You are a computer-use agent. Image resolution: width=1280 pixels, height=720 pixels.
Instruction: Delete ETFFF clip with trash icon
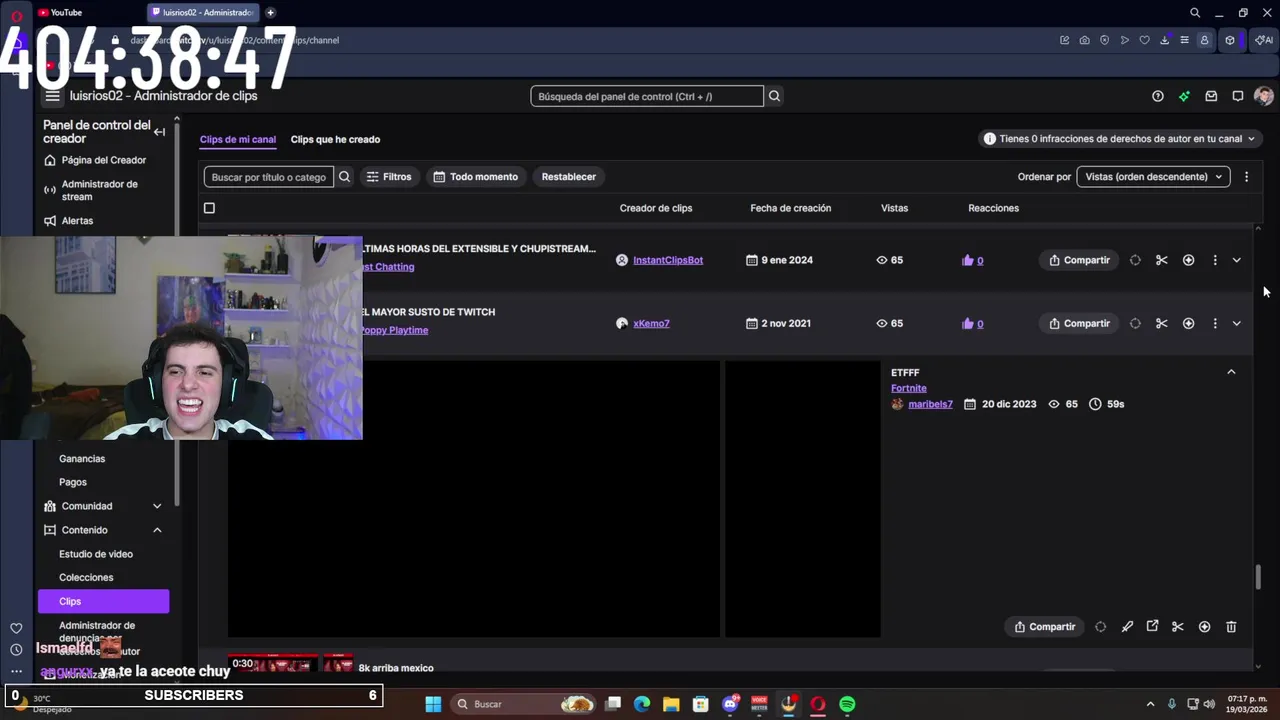1231,627
